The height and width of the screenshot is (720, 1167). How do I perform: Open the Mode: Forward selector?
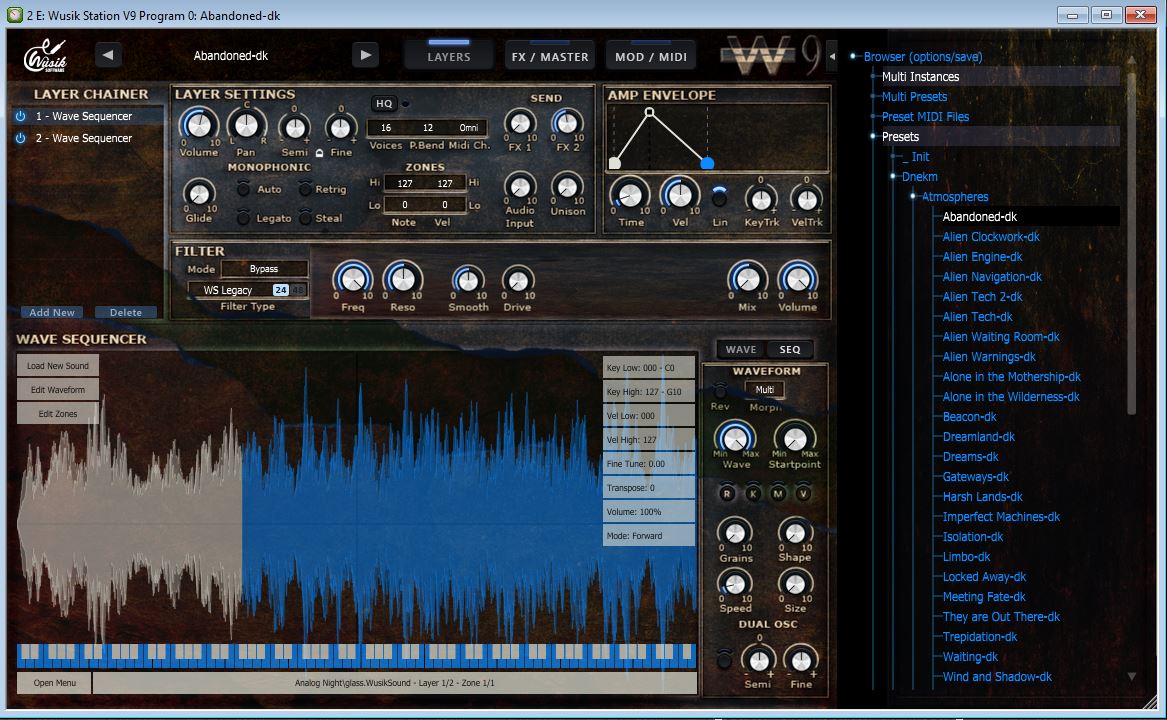click(x=648, y=535)
